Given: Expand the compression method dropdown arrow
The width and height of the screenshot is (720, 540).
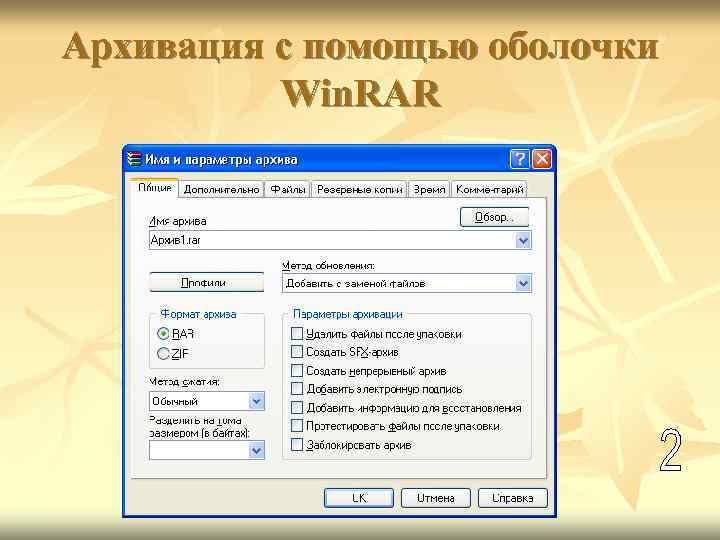Looking at the screenshot, I should [x=257, y=401].
